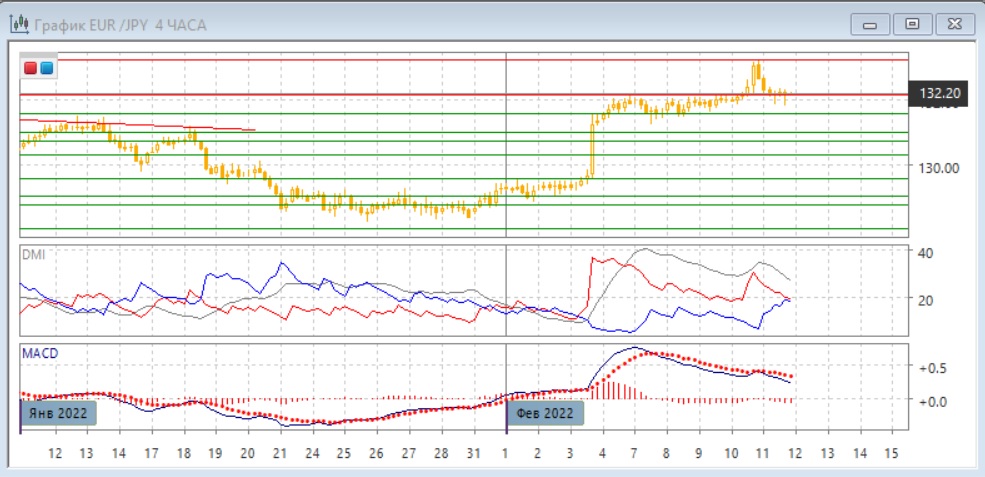
Task: Click the Янв 2022 month marker
Action: [x=58, y=411]
